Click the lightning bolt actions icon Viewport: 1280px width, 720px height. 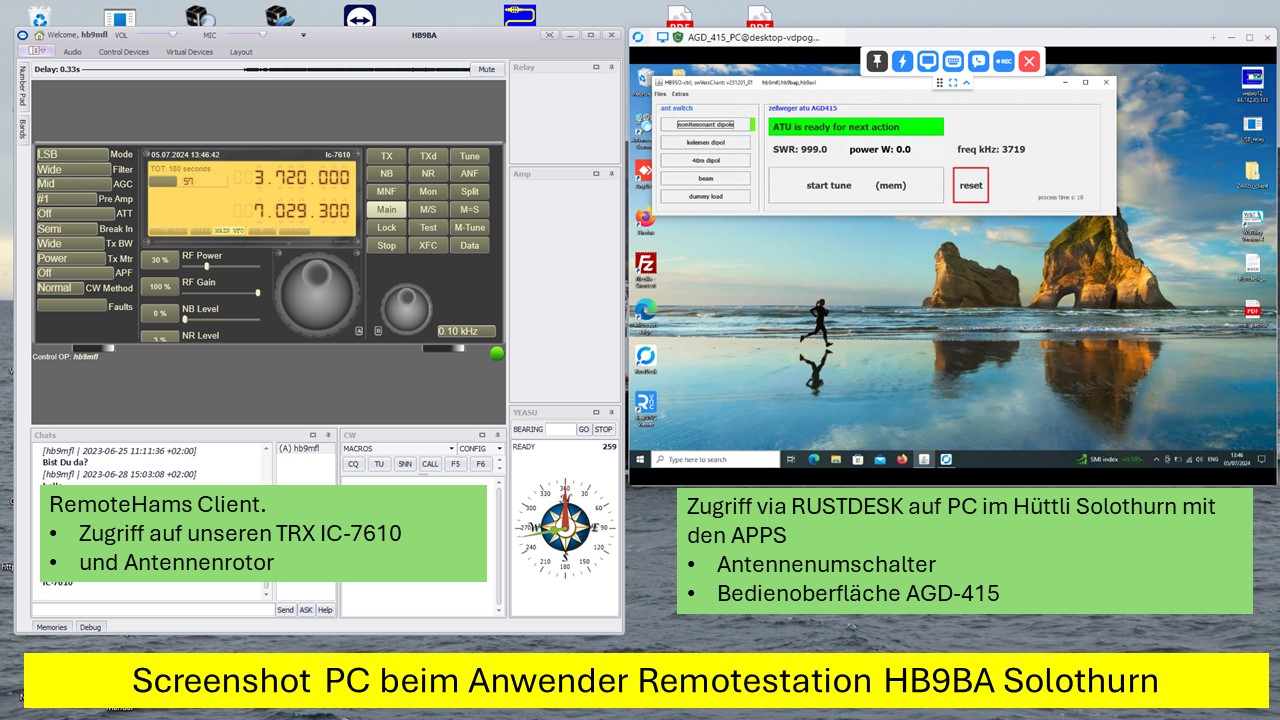(x=902, y=61)
